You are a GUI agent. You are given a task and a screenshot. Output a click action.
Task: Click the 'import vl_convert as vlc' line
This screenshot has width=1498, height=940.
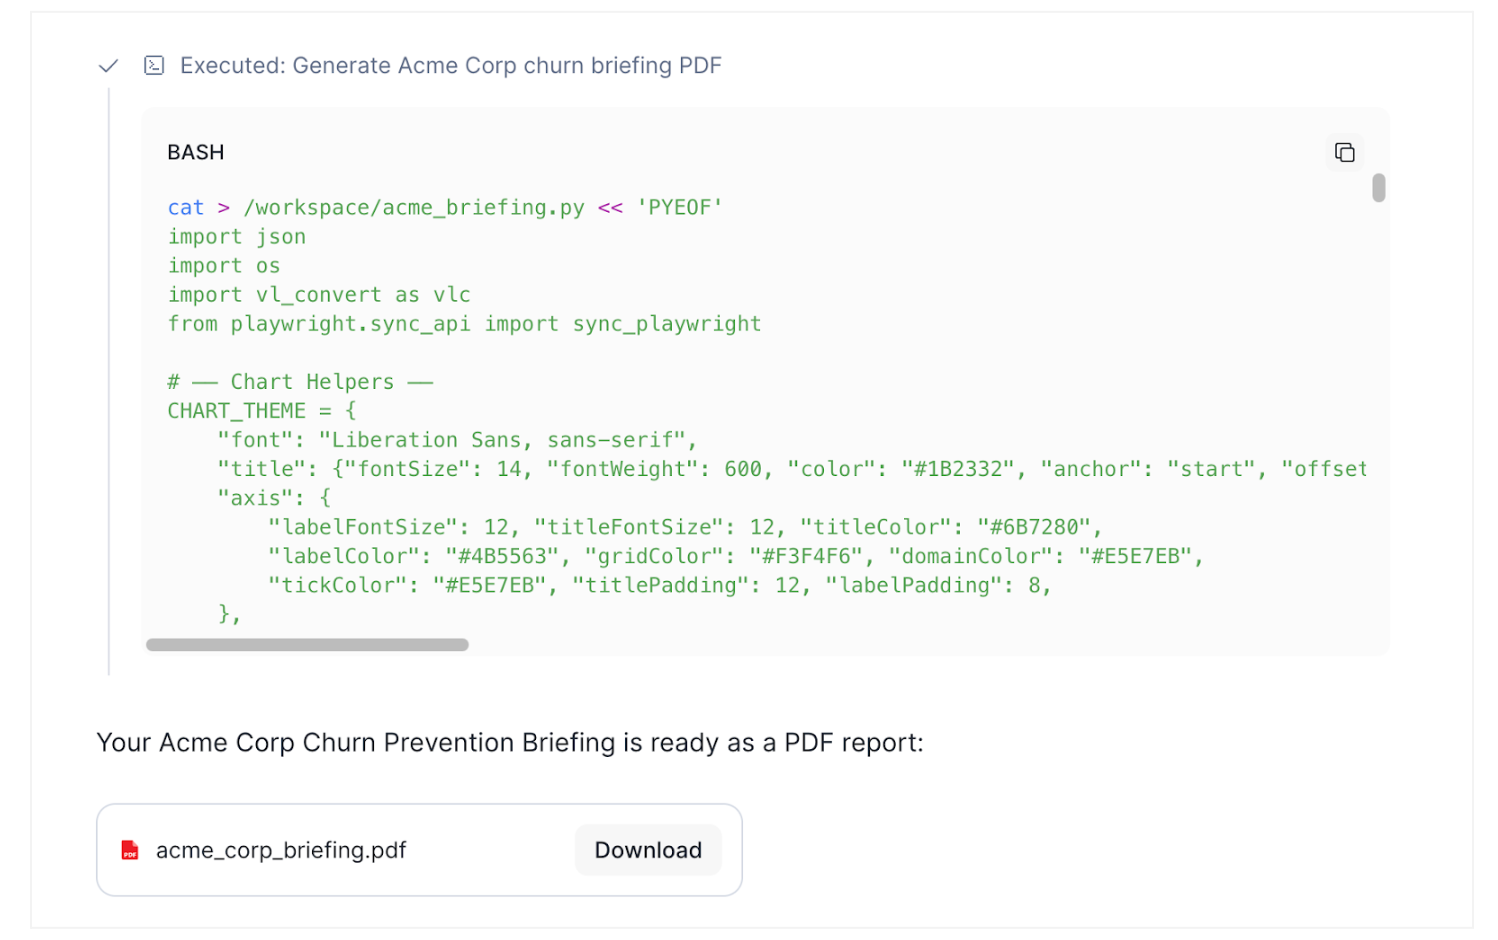click(x=319, y=295)
